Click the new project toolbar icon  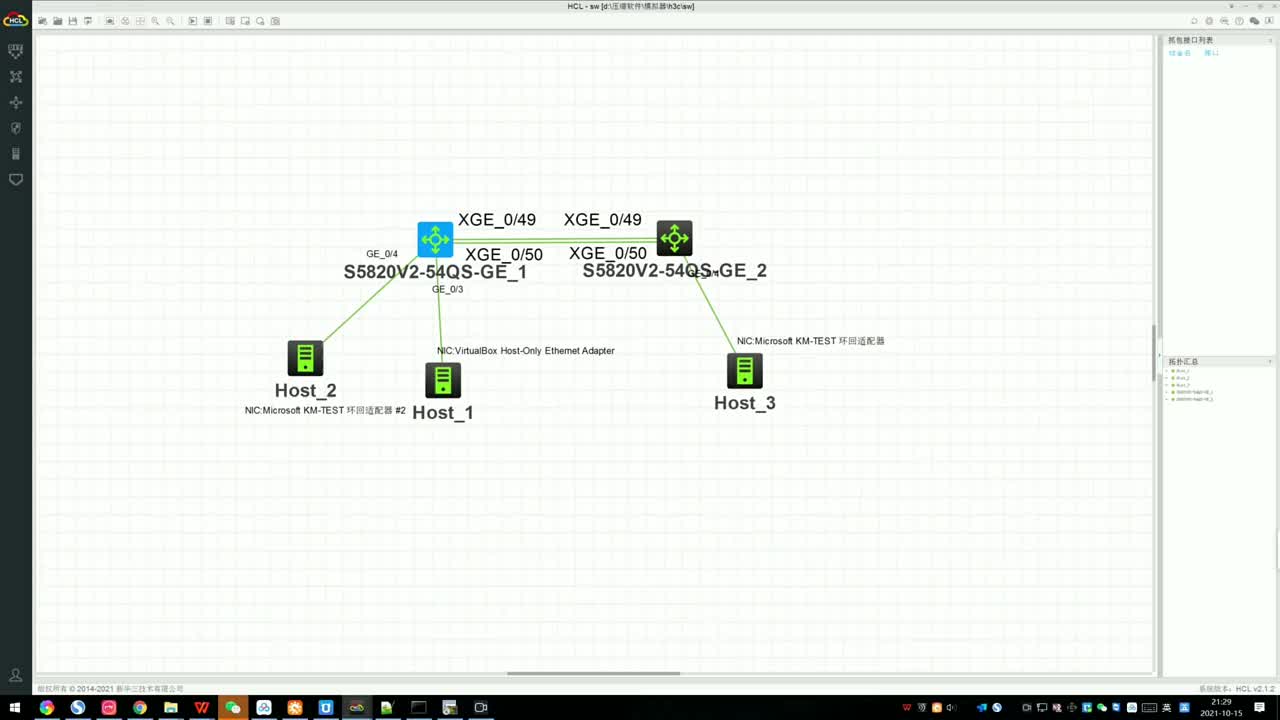pyautogui.click(x=42, y=21)
